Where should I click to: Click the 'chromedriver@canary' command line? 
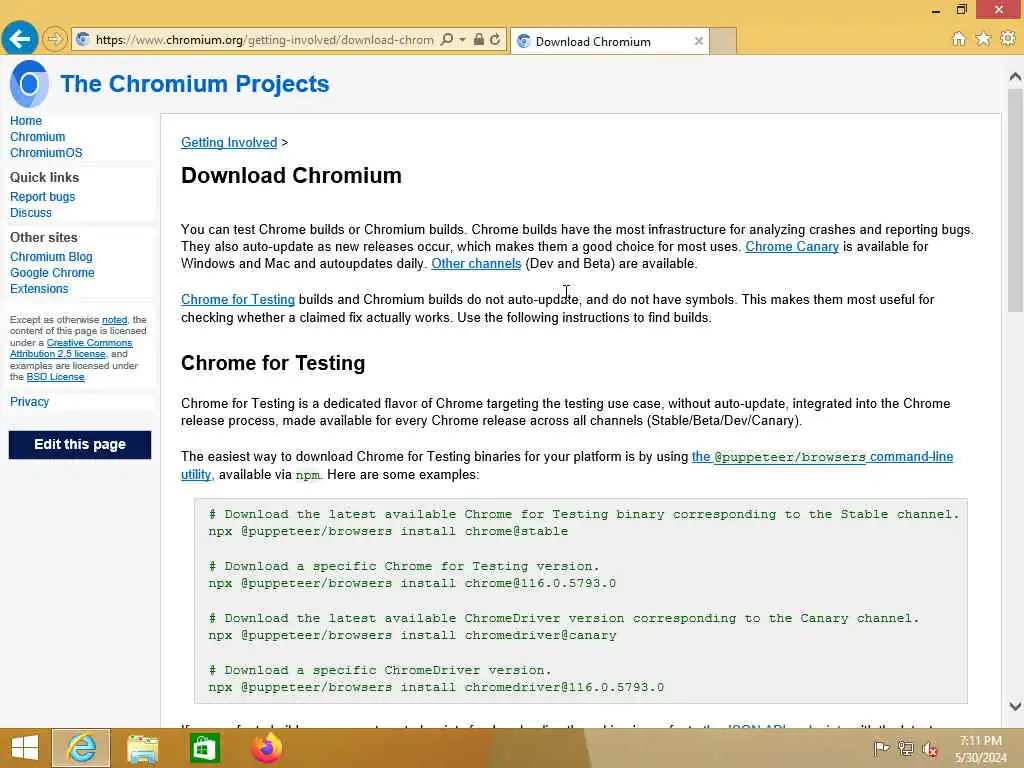[x=412, y=635]
